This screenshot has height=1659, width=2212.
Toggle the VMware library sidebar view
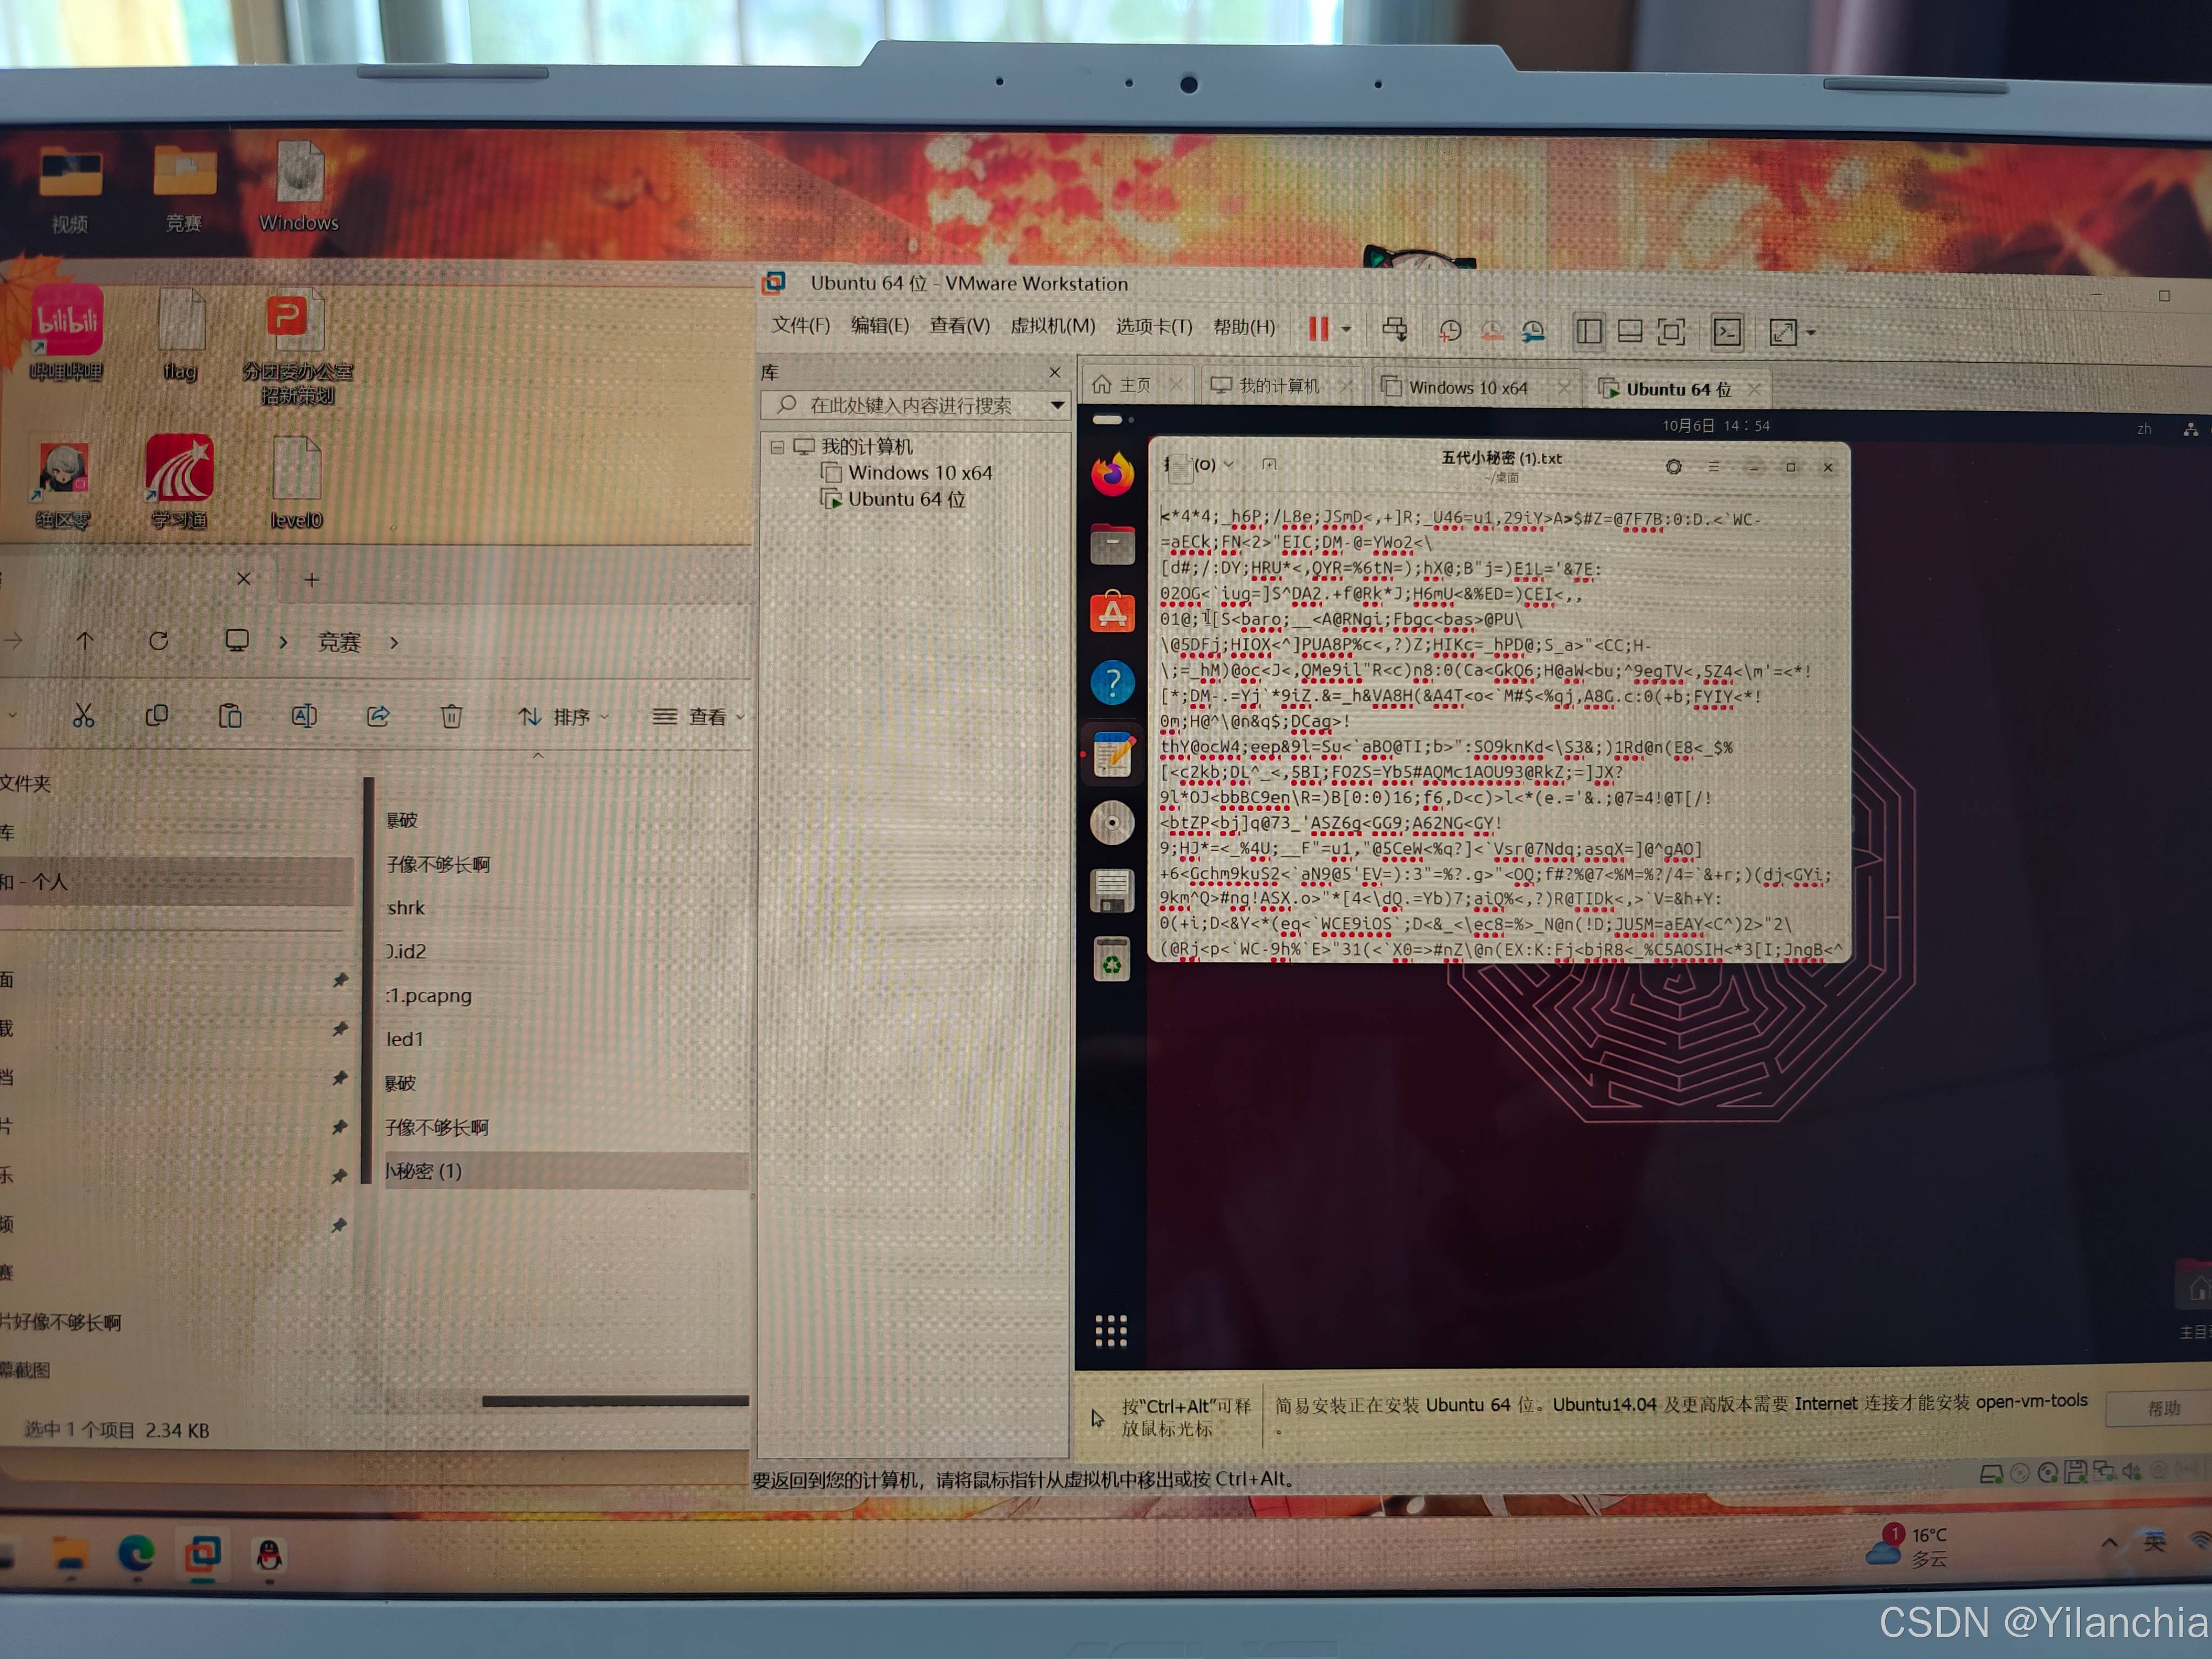pyautogui.click(x=1589, y=332)
